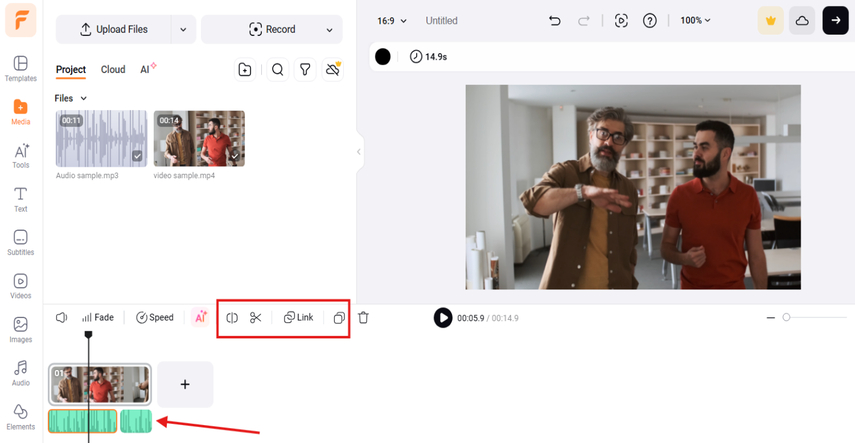855x443 pixels.
Task: Select the video sample.mp4 thumbnail
Action: tap(199, 139)
